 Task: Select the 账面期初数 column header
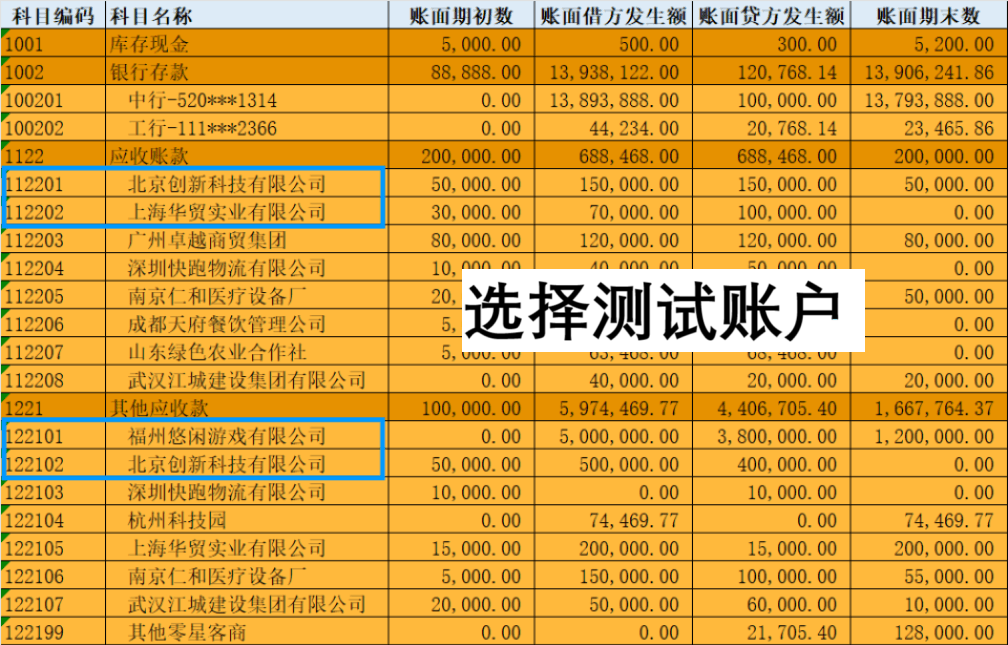(x=462, y=15)
